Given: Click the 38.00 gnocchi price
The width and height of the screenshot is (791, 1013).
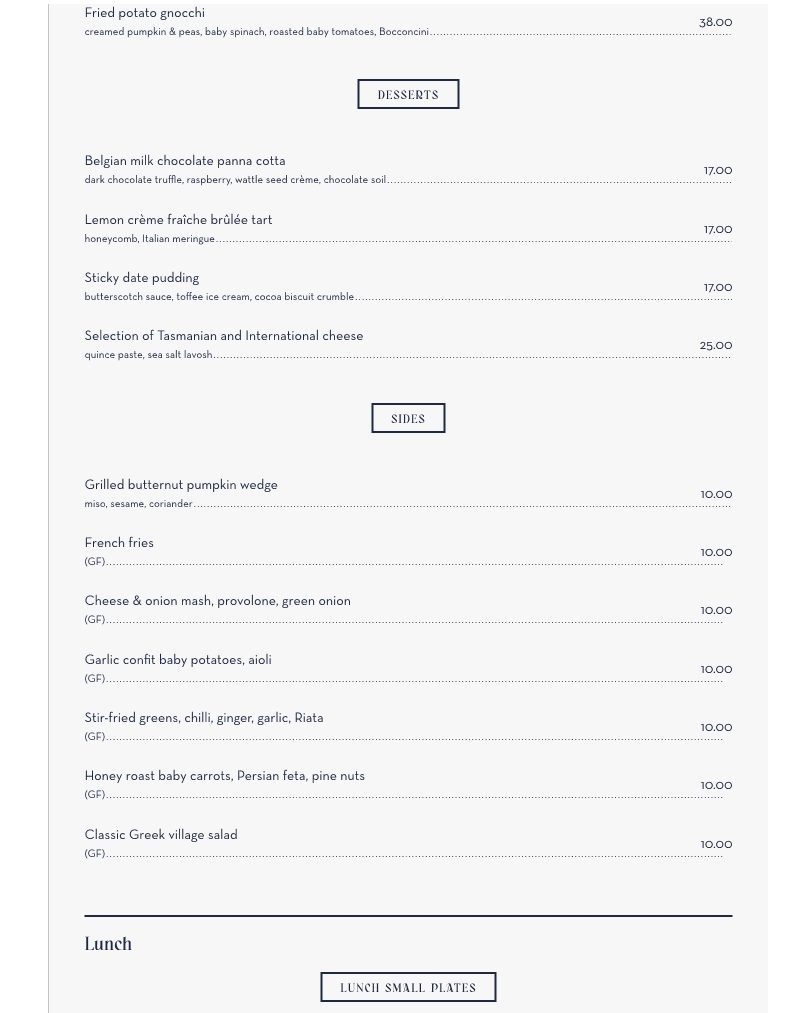Looking at the screenshot, I should point(715,22).
